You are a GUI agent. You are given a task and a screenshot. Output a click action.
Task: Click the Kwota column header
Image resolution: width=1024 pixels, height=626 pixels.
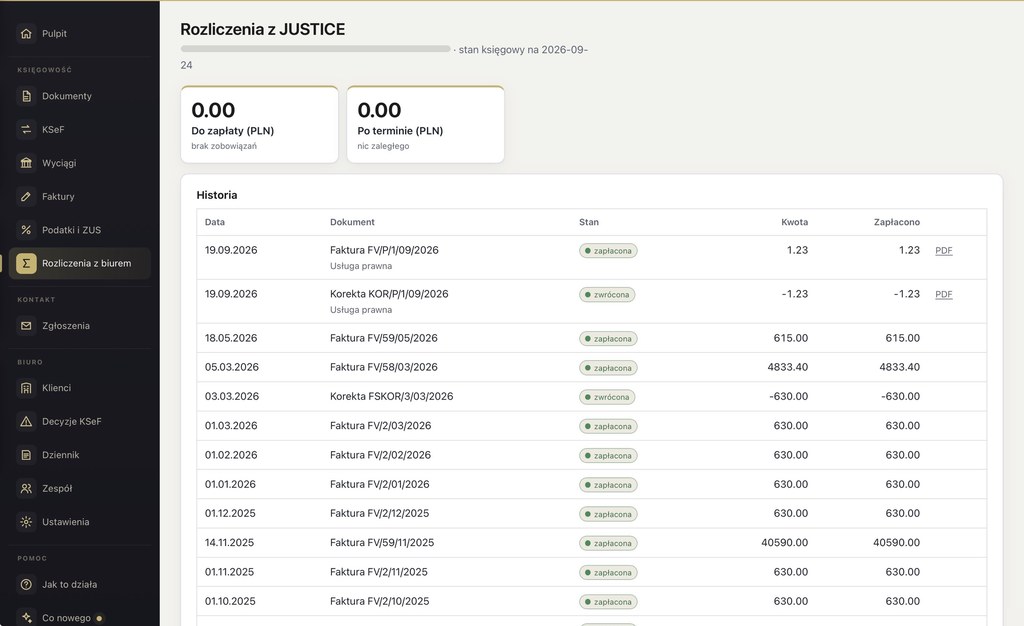[794, 222]
